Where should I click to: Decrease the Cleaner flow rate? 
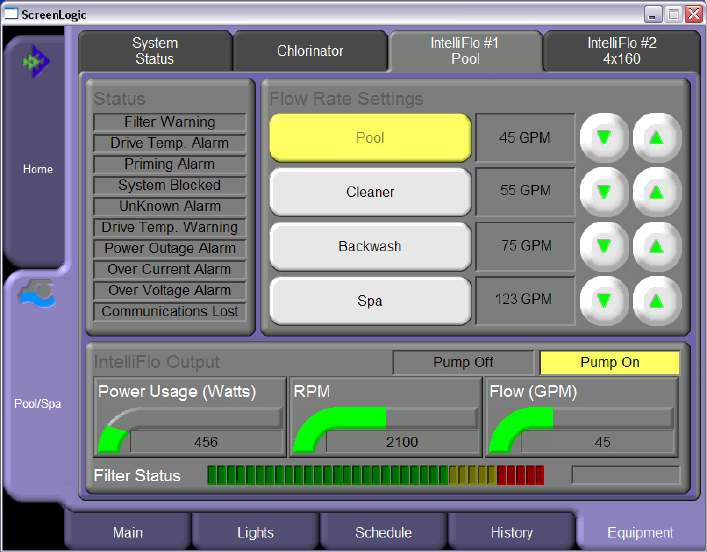[x=604, y=192]
